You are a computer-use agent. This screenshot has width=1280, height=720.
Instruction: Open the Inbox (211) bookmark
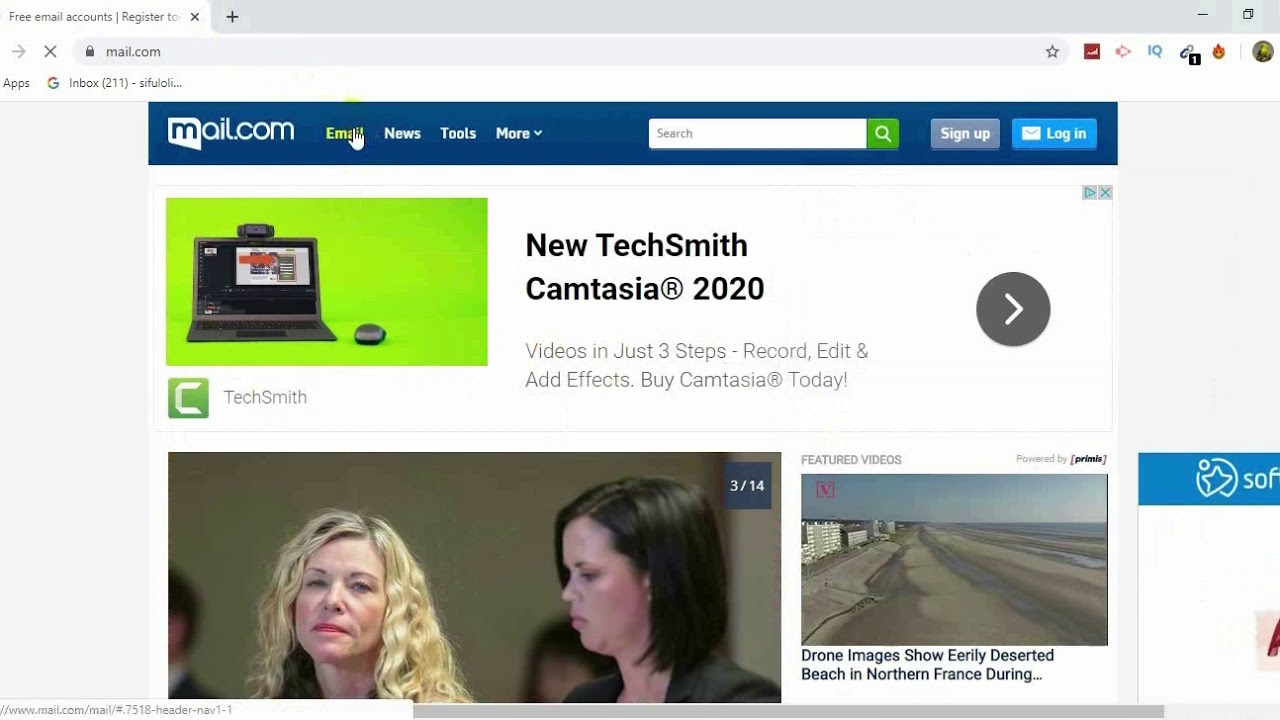coord(115,83)
